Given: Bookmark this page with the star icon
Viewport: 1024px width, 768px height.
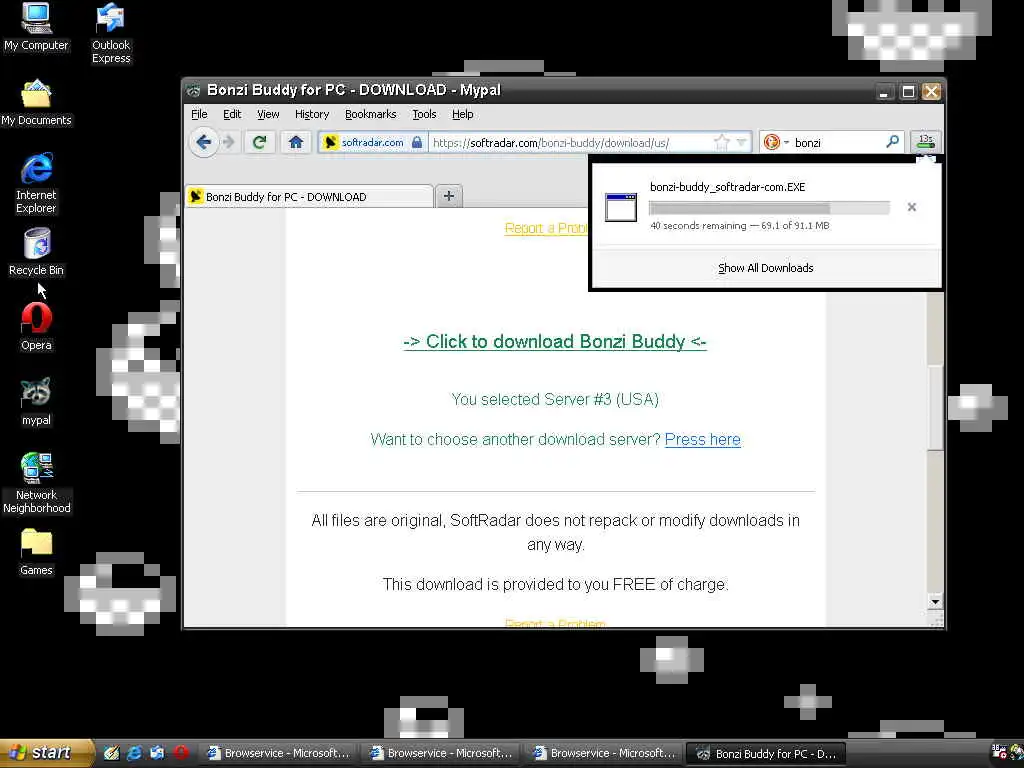Looking at the screenshot, I should (721, 142).
